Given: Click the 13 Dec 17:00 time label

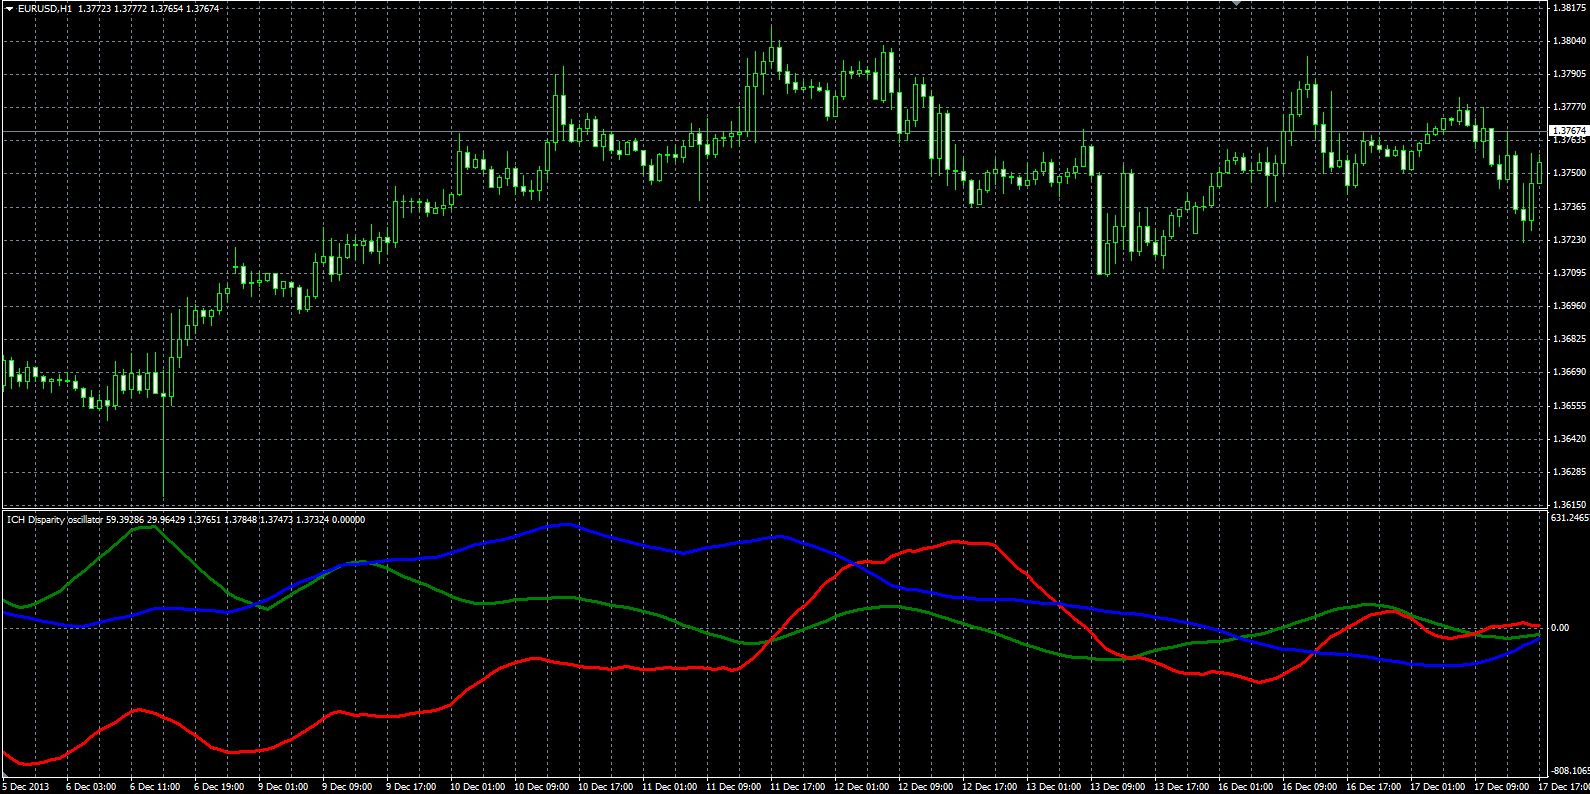Looking at the screenshot, I should 1181,787.
